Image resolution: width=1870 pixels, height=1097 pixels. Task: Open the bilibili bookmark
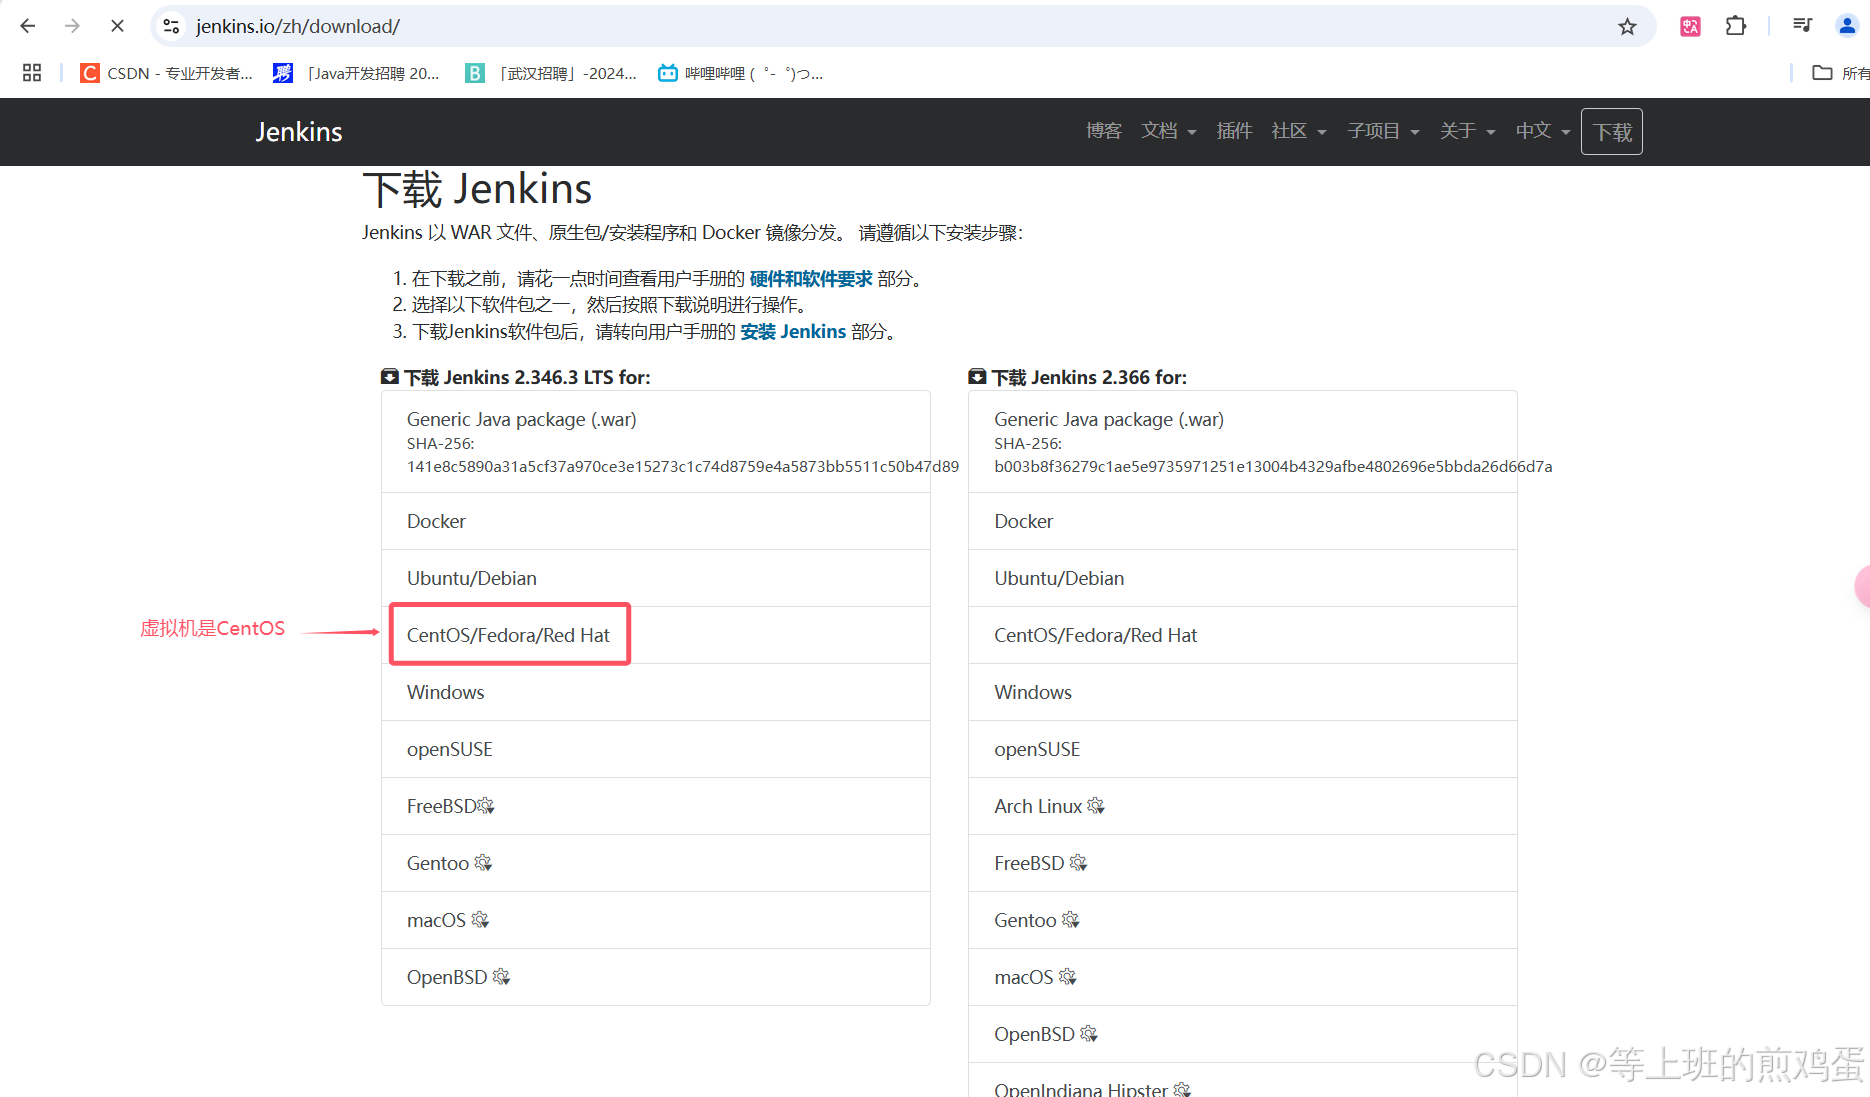tap(740, 73)
